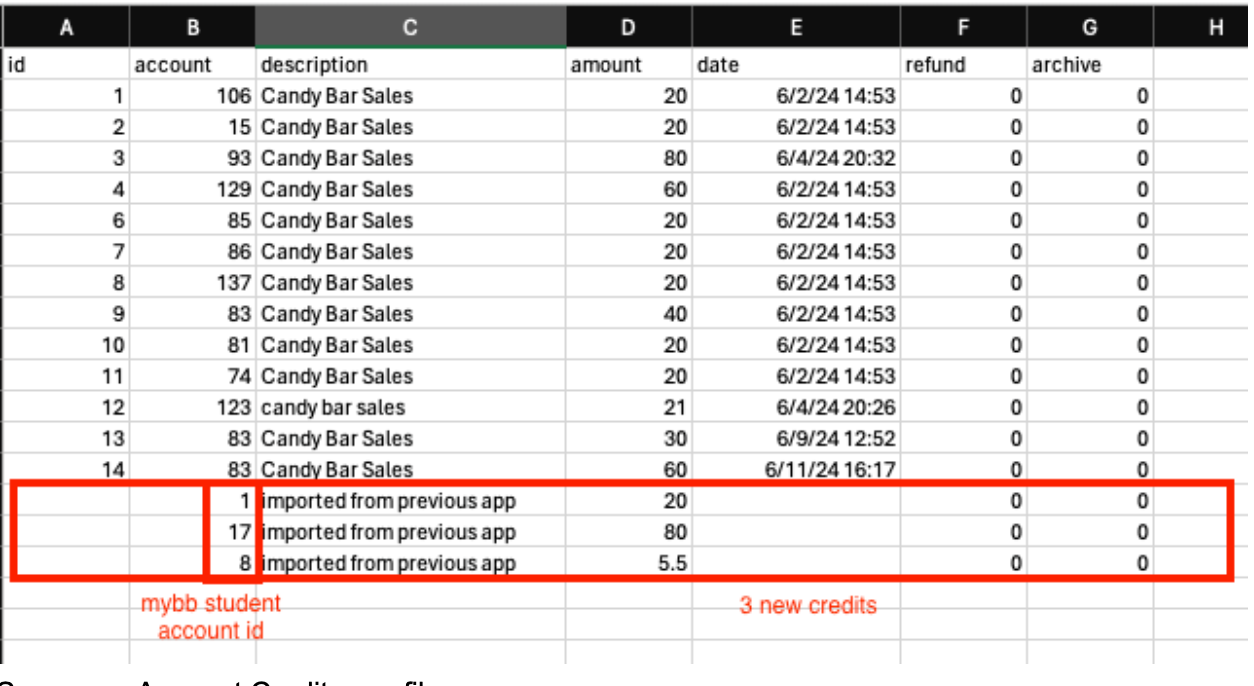The width and height of the screenshot is (1254, 686).
Task: Select account cell containing 86
Action: tap(193, 251)
